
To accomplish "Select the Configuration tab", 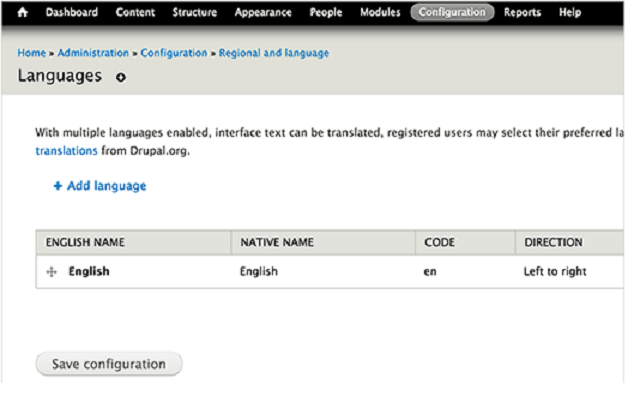I will click(x=452, y=12).
